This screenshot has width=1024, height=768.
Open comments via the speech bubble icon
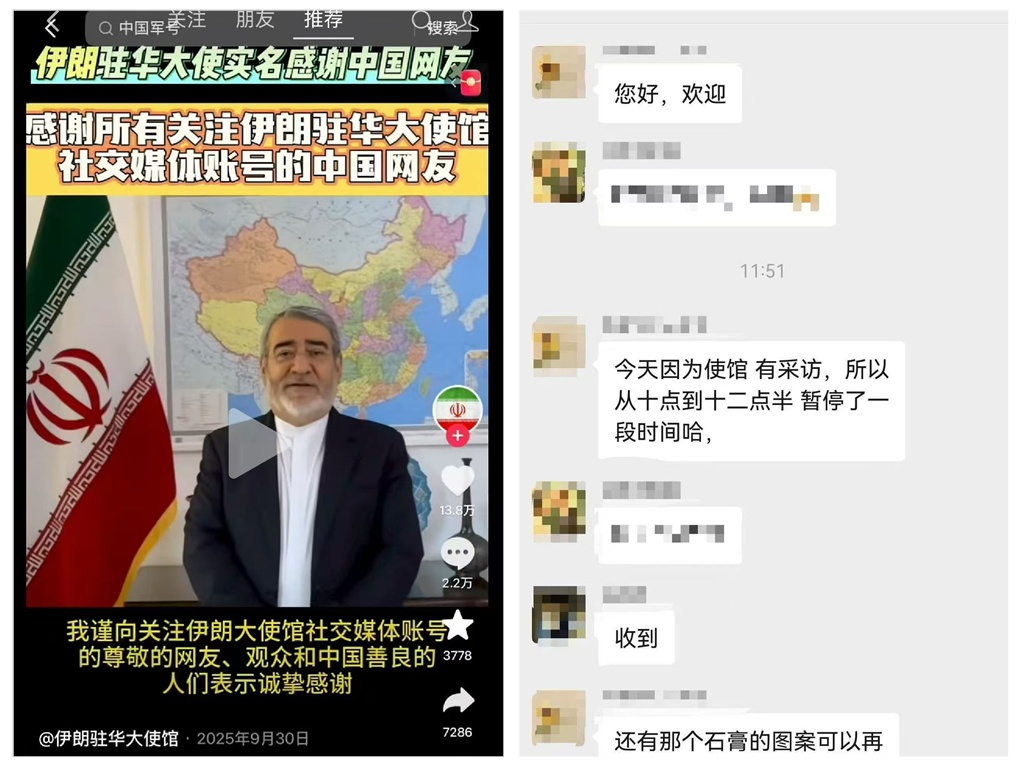(x=457, y=555)
